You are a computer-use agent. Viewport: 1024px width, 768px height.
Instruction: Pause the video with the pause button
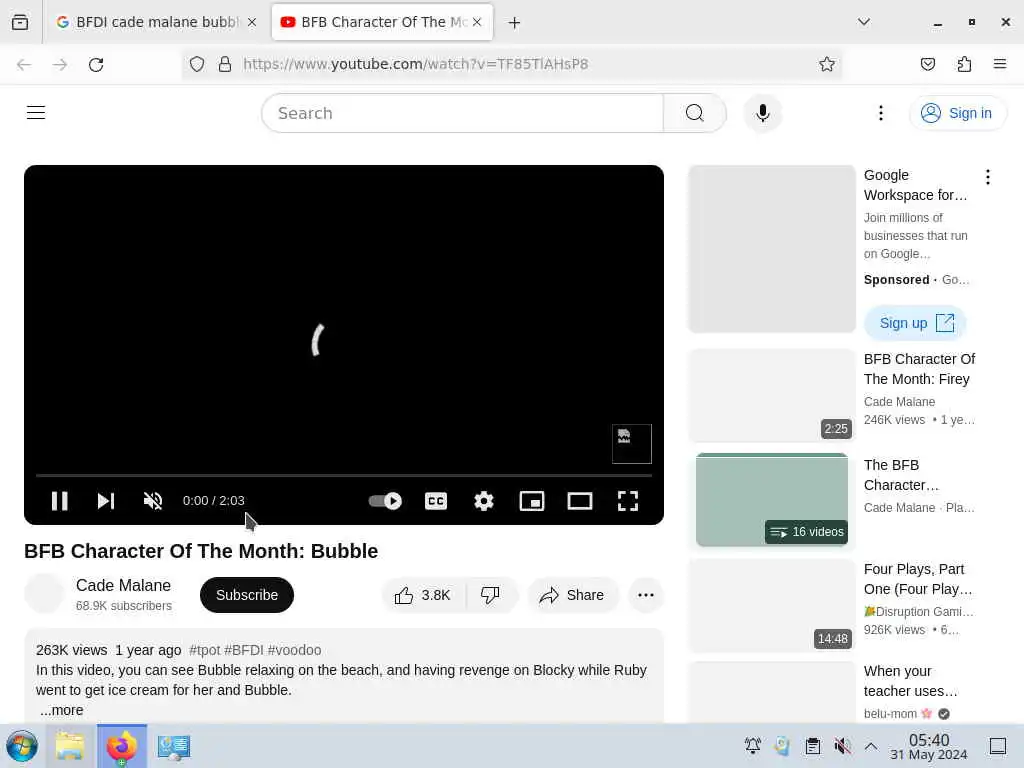(x=59, y=501)
